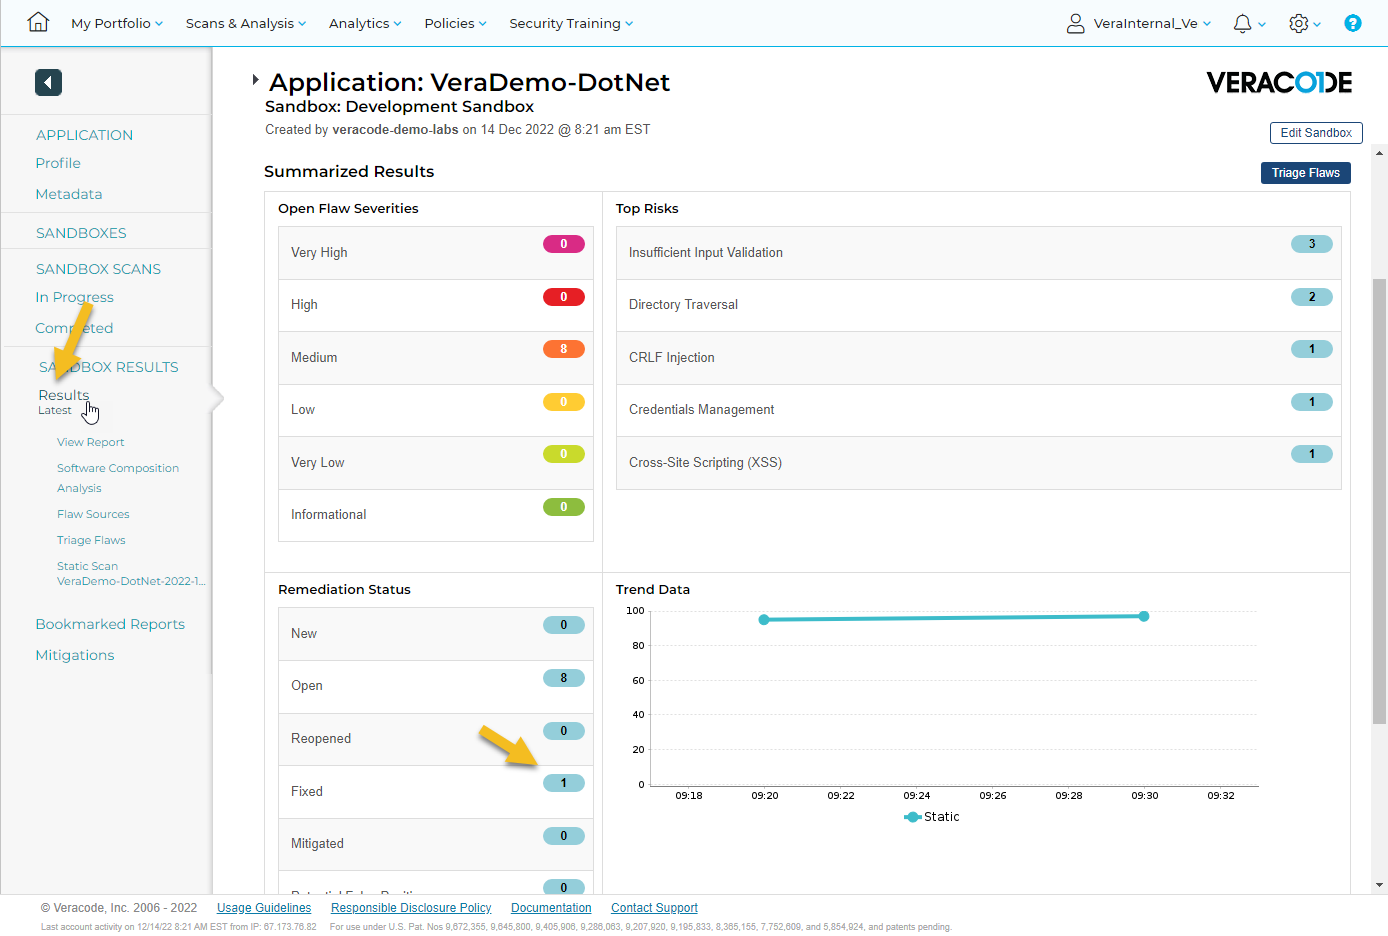Screen dimensions: 1388x936
Task: Open the VeraInternal_Ve user dropdown
Action: click(1152, 23)
